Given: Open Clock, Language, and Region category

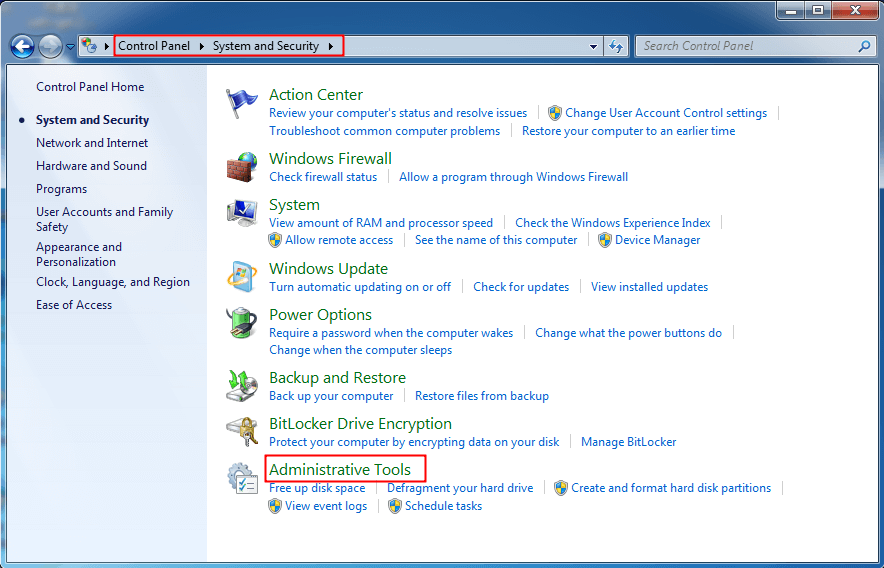Looking at the screenshot, I should pyautogui.click(x=113, y=282).
